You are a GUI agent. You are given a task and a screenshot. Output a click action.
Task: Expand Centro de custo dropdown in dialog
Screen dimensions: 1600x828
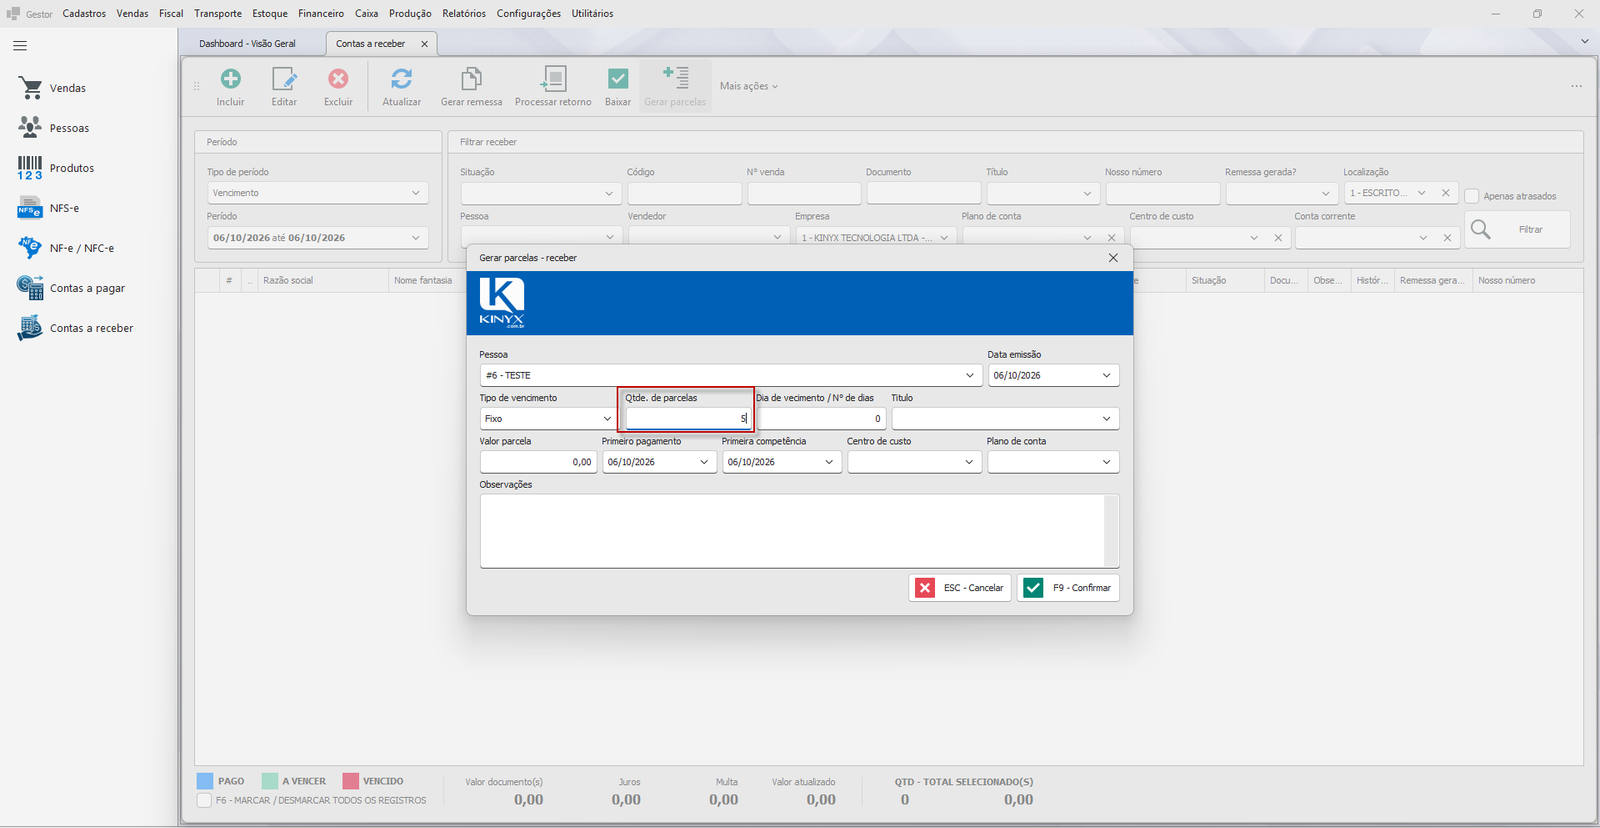click(969, 462)
